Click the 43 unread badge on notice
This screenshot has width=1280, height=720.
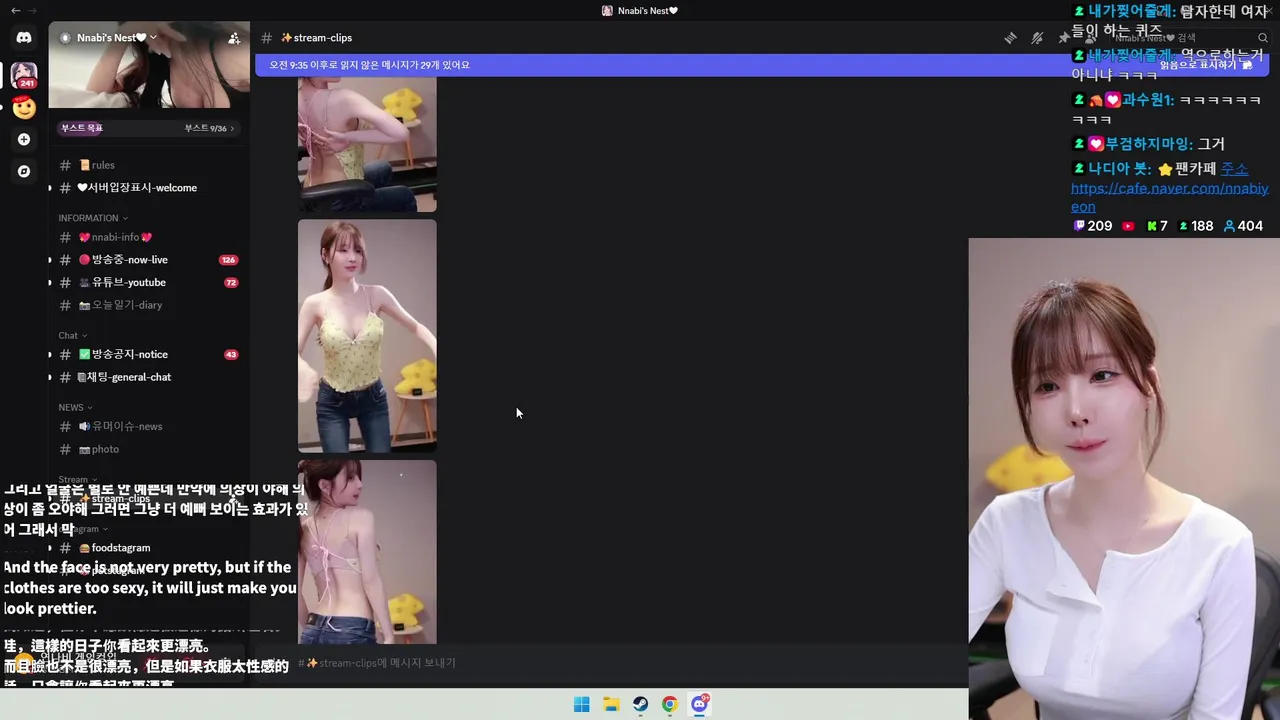click(x=231, y=355)
